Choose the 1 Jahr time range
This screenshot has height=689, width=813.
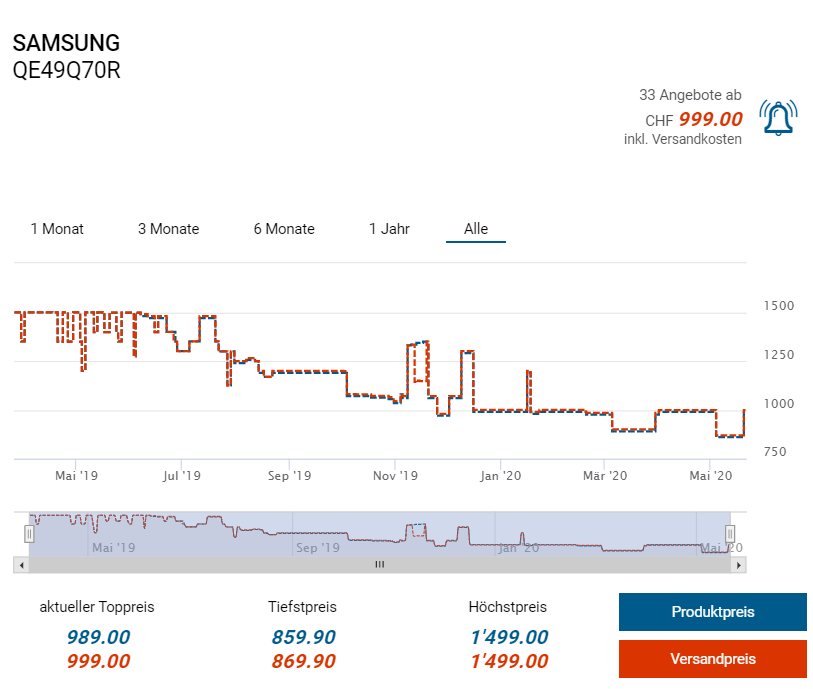click(x=389, y=229)
